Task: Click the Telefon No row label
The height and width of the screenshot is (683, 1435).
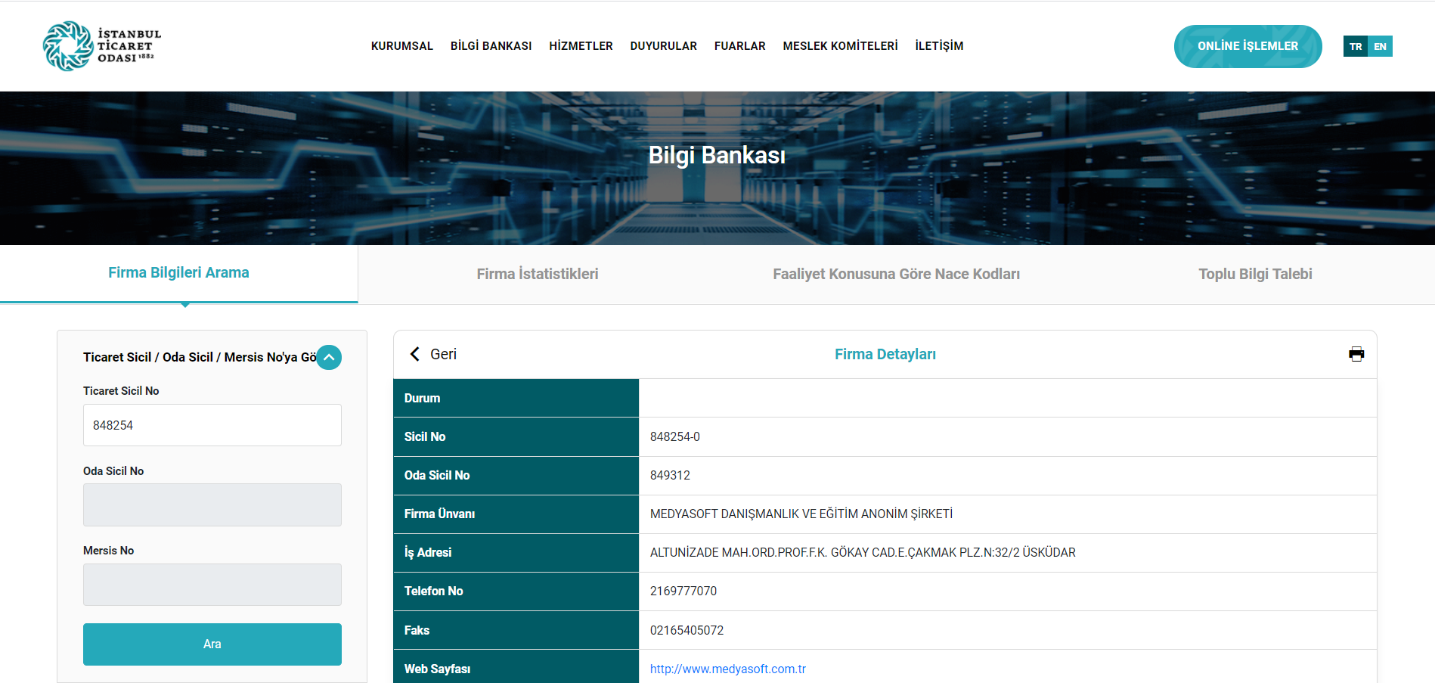Action: tap(434, 592)
